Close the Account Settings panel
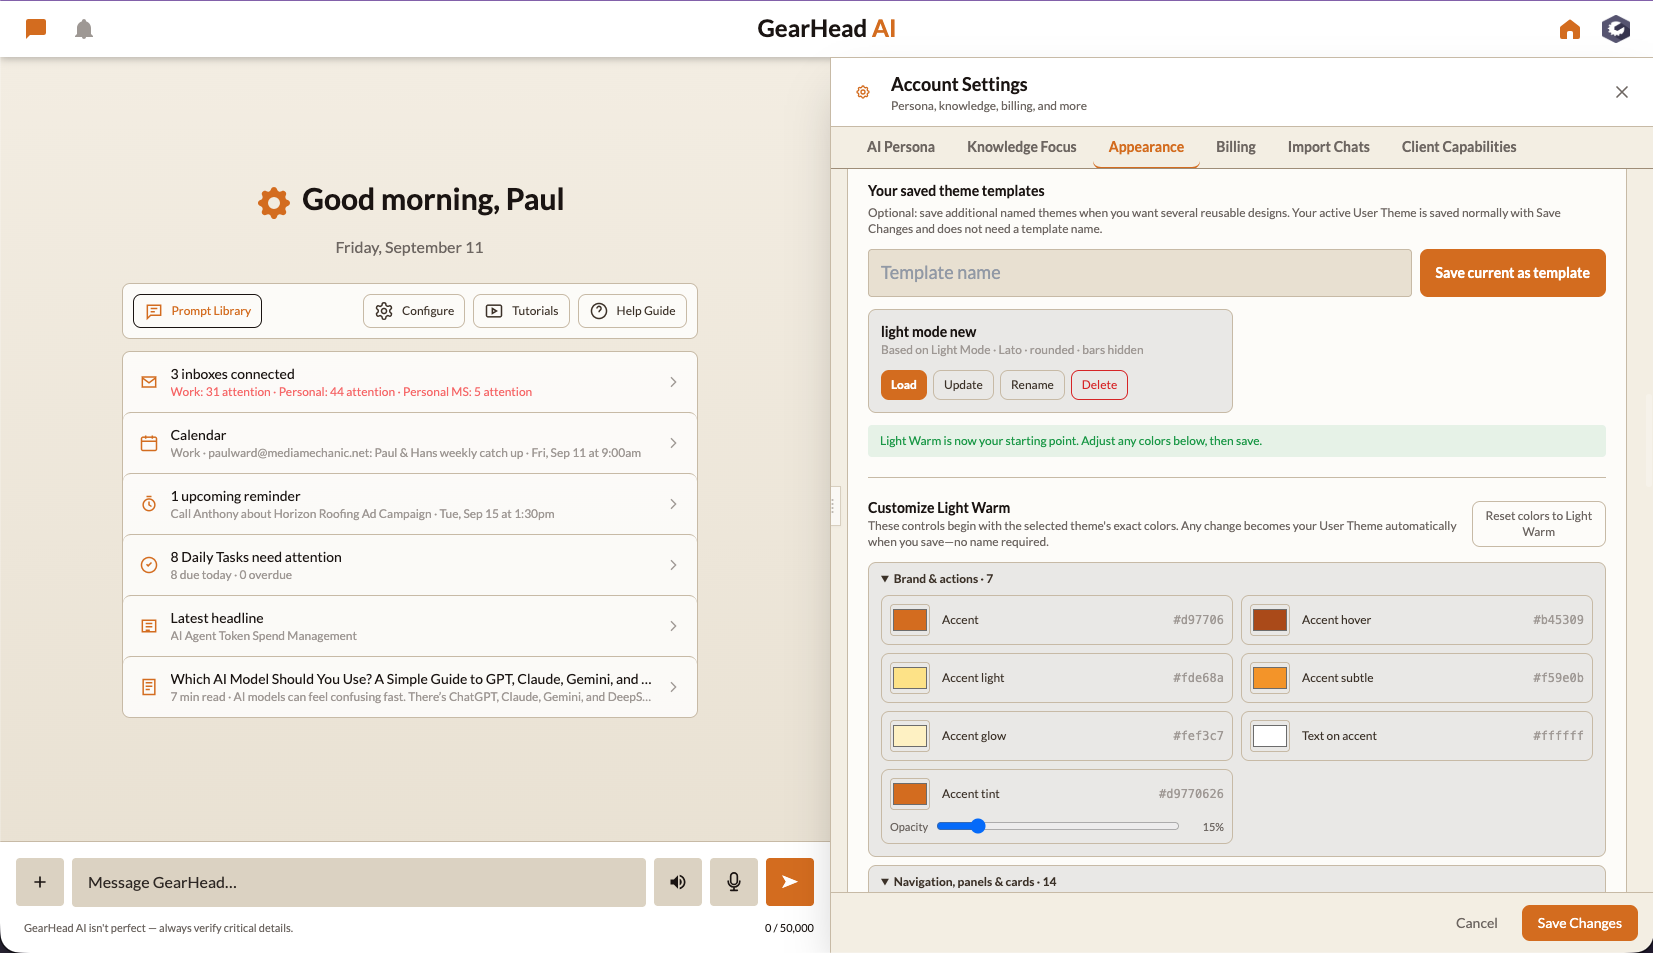The height and width of the screenshot is (953, 1653). (1622, 92)
